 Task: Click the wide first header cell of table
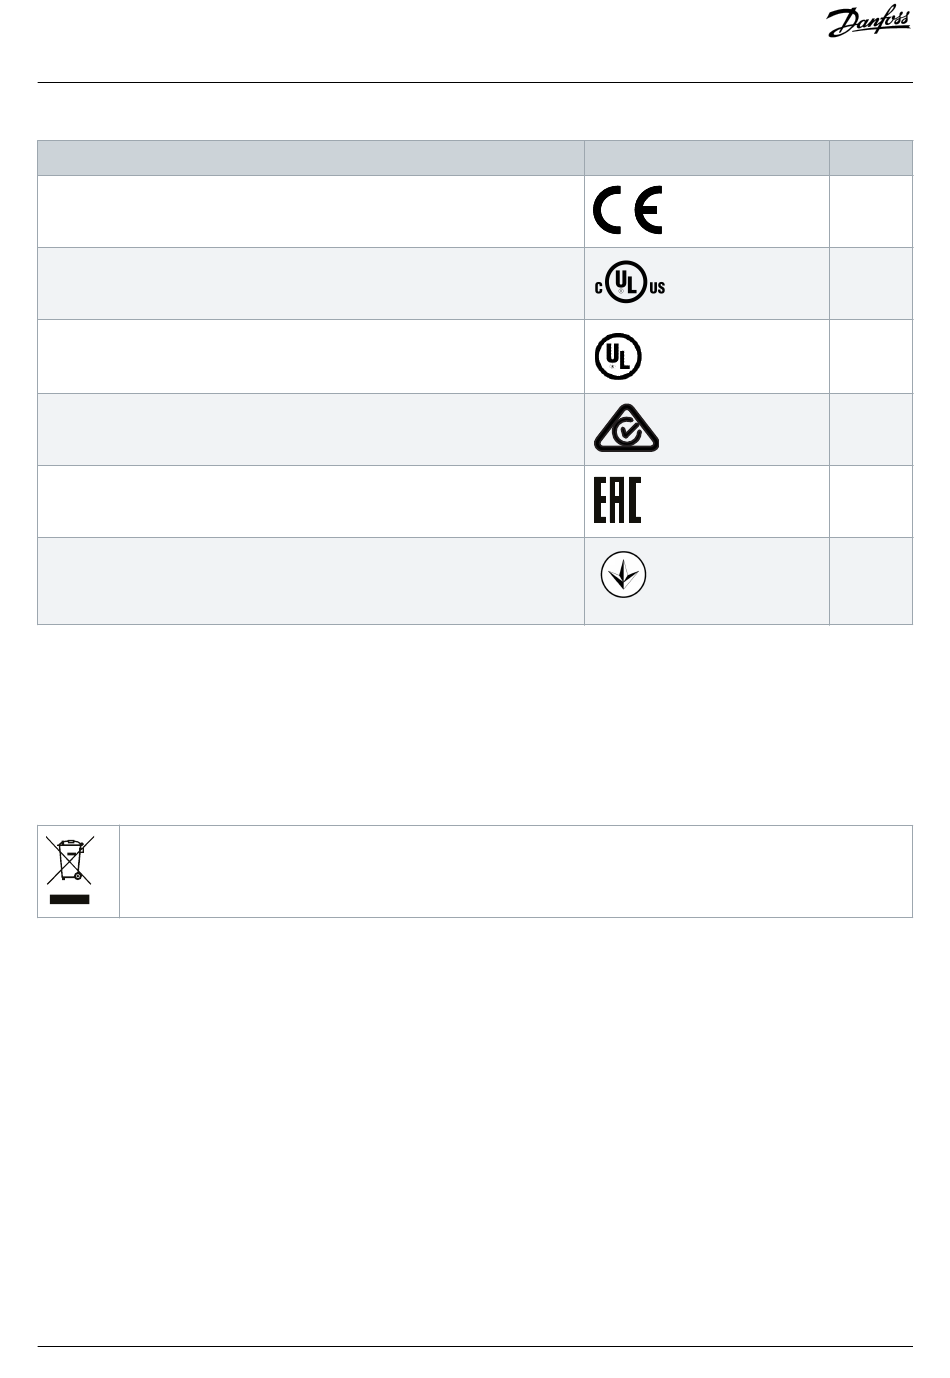pyautogui.click(x=311, y=158)
